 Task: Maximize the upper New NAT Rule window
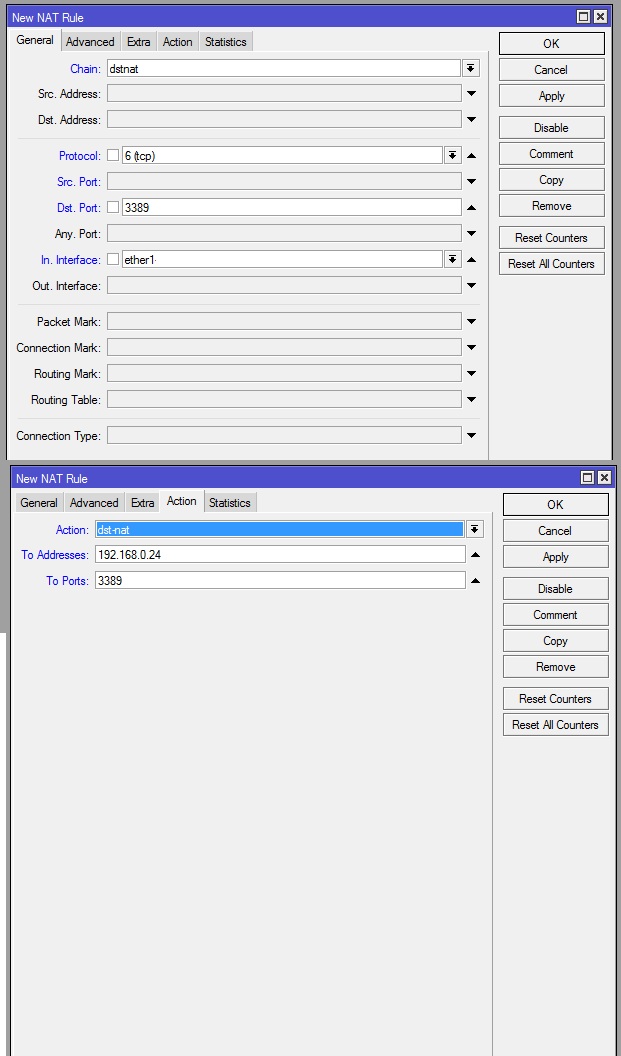tap(583, 17)
